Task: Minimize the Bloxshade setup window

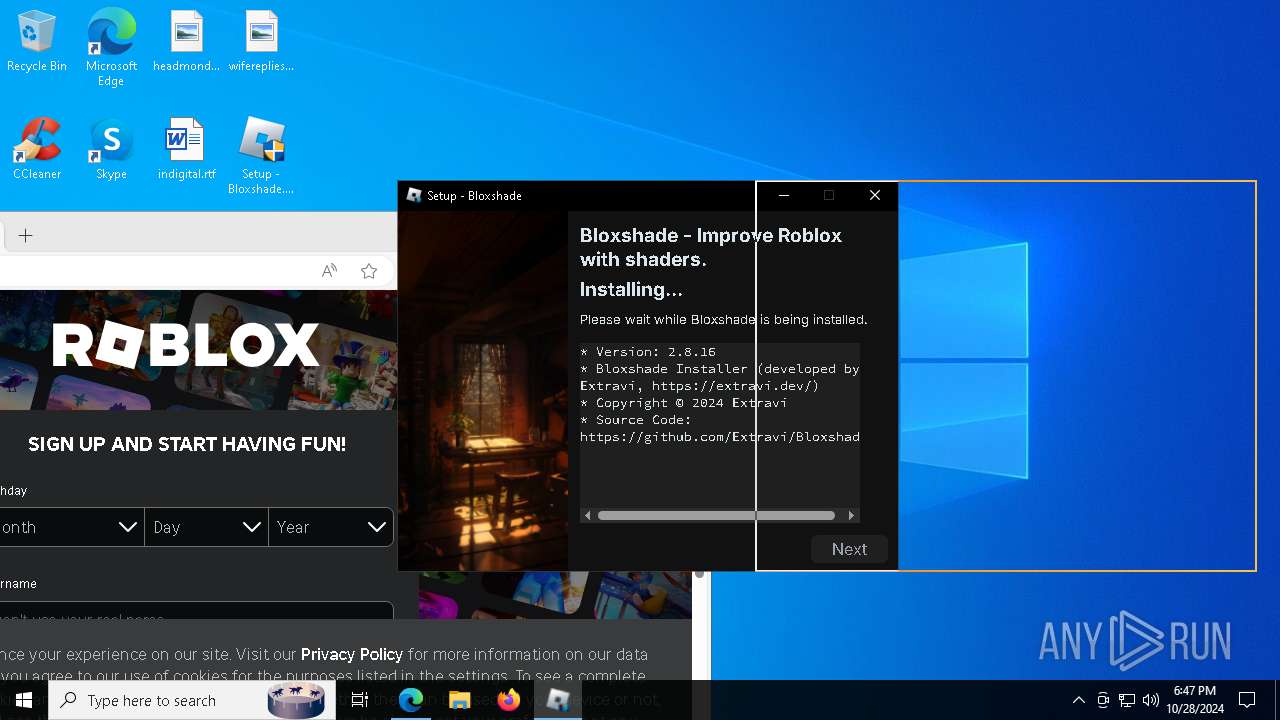Action: (784, 195)
